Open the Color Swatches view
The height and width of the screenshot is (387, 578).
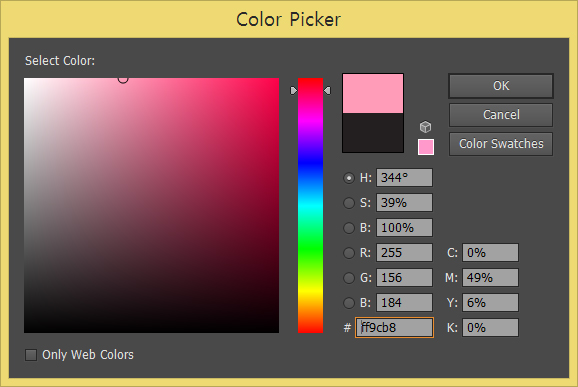tap(501, 144)
